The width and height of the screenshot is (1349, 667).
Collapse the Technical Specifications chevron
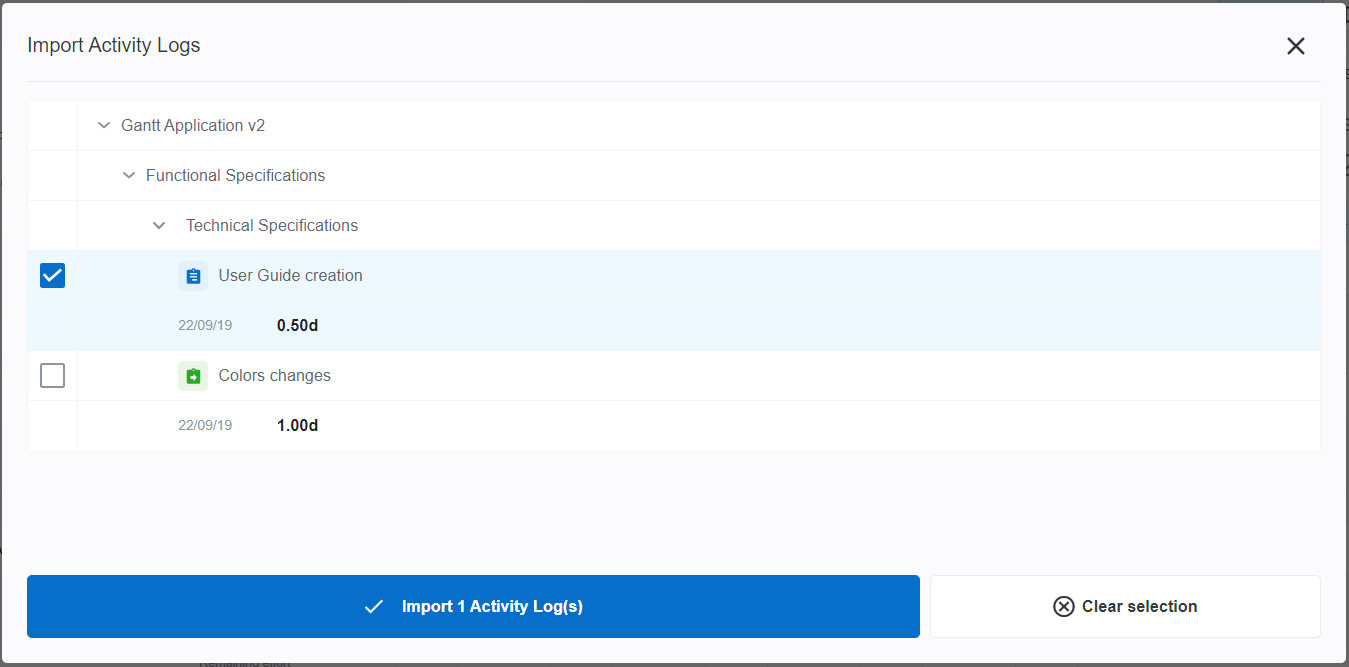[158, 226]
